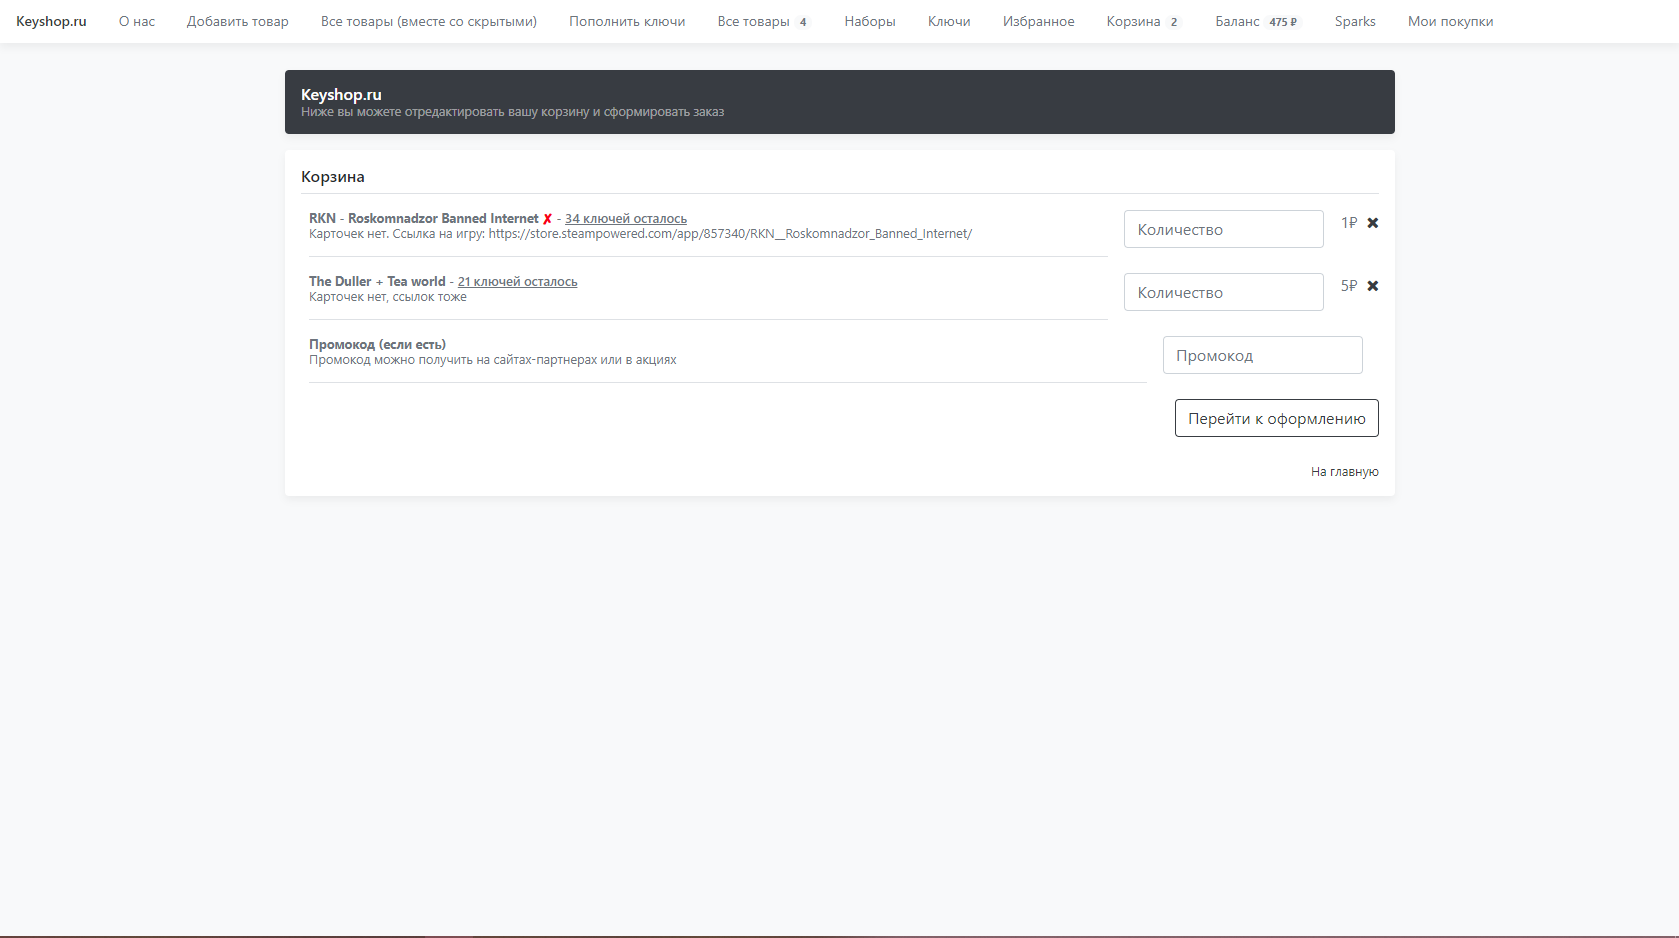This screenshot has width=1679, height=938.
Task: Open the Steam store link for RKN
Action: pyautogui.click(x=730, y=234)
